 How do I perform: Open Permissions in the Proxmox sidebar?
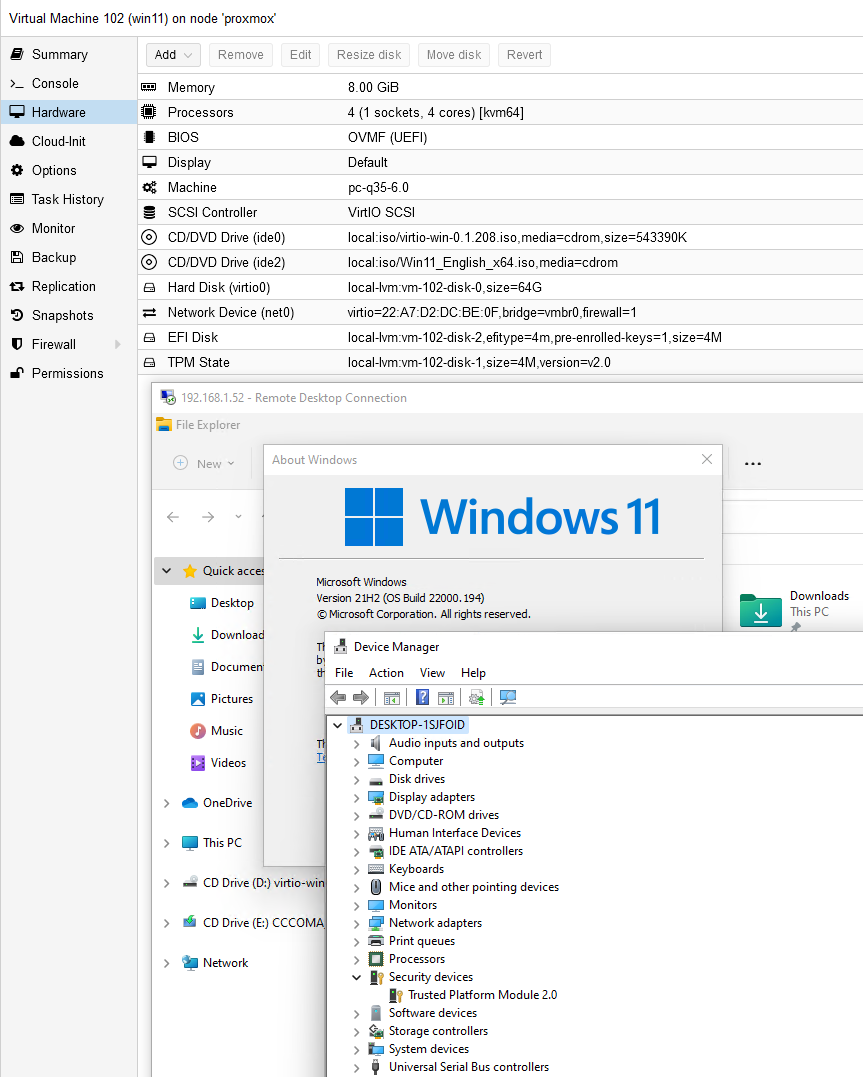click(69, 373)
